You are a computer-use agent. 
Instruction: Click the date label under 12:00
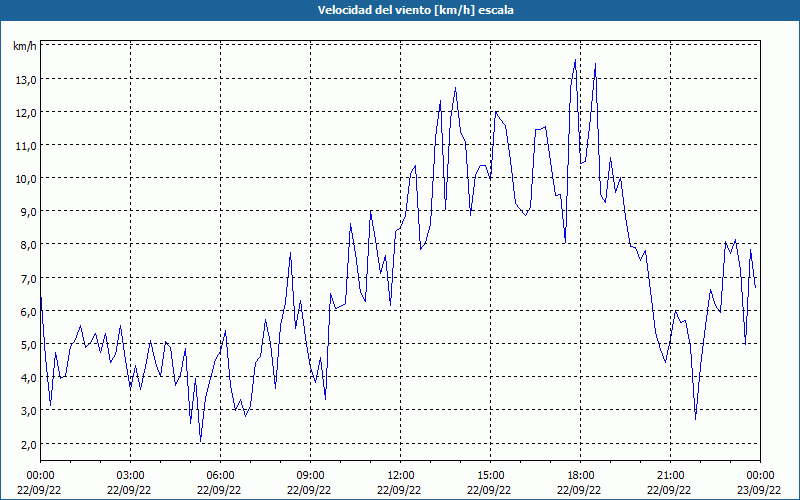tap(399, 490)
